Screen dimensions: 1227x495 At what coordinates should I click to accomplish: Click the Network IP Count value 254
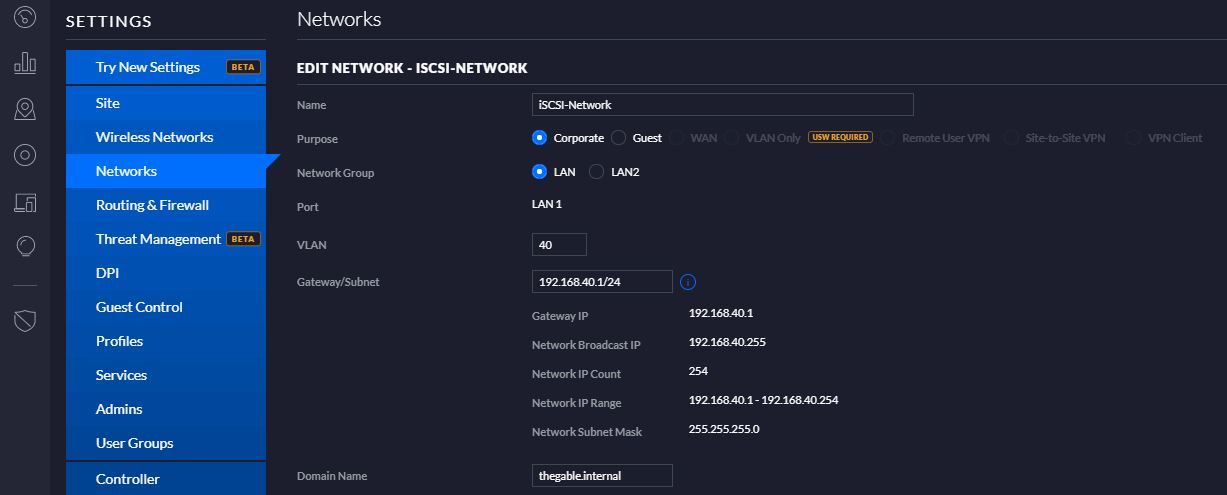click(x=698, y=371)
